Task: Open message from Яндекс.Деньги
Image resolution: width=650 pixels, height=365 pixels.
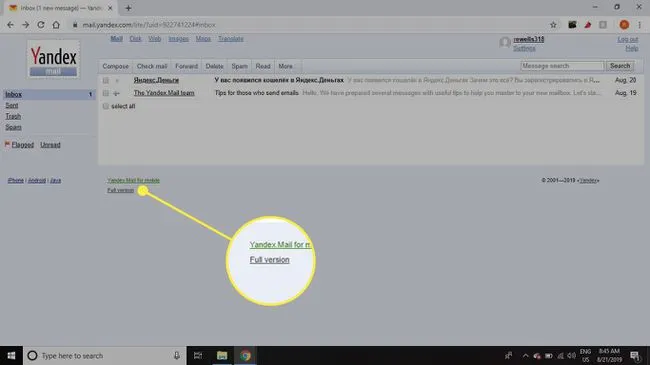Action: pos(156,80)
